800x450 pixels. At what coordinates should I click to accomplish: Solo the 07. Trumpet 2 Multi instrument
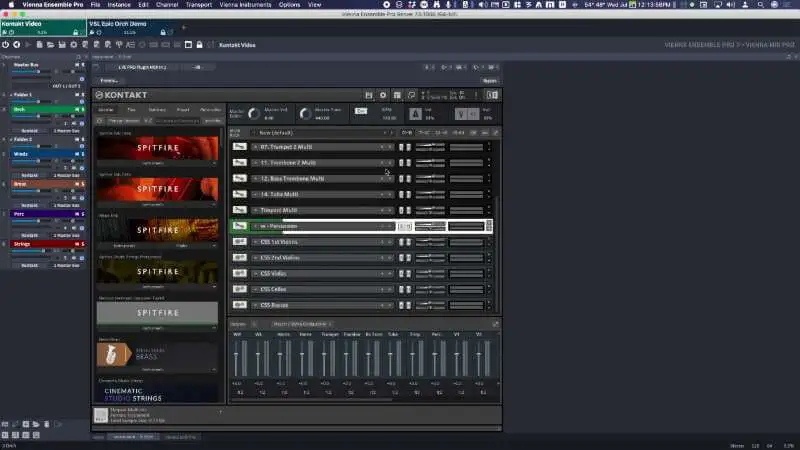click(x=402, y=147)
